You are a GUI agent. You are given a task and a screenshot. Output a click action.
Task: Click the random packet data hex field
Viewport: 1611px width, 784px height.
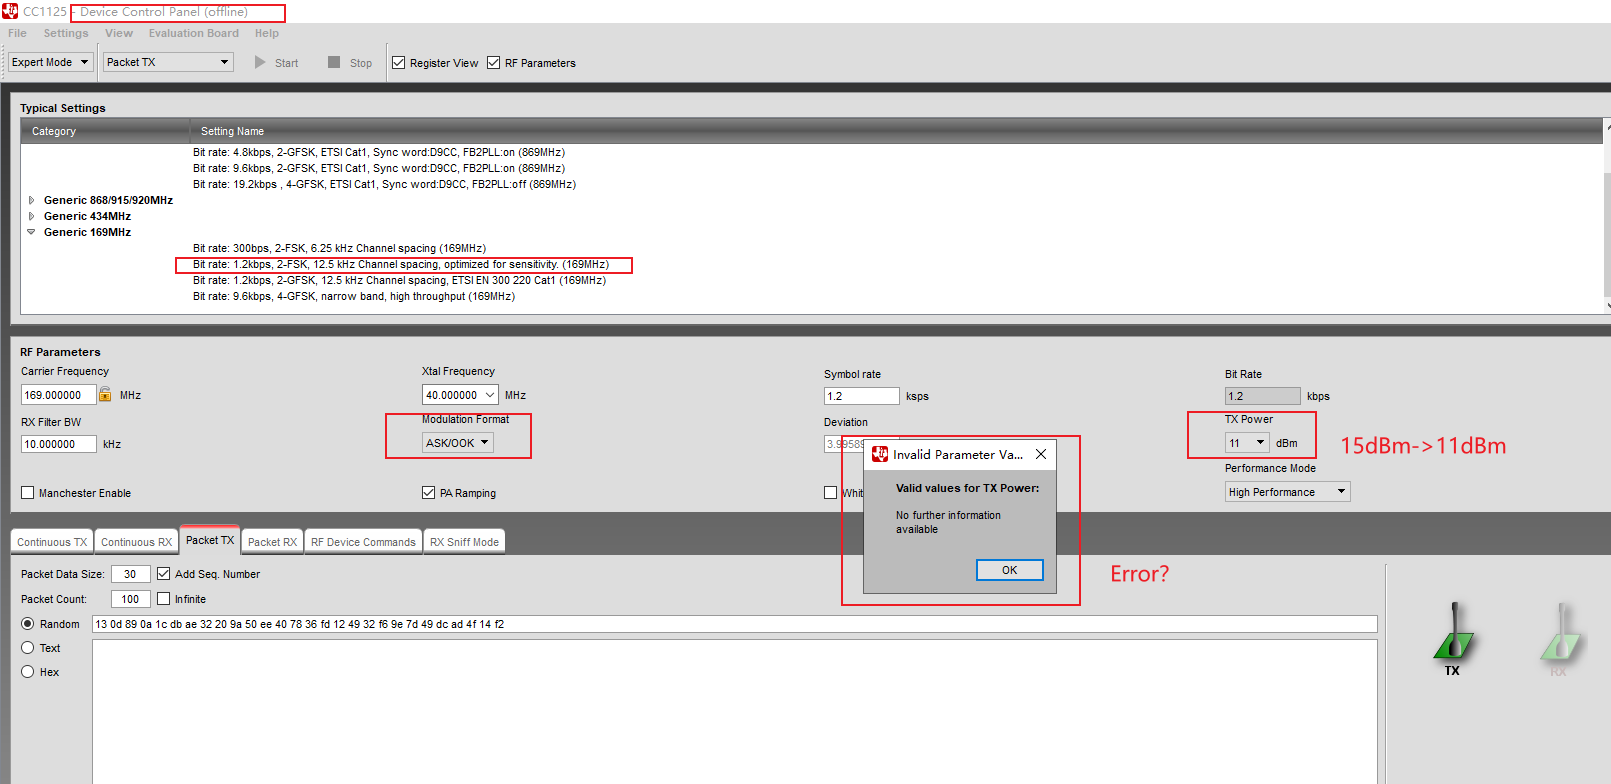[x=735, y=624]
